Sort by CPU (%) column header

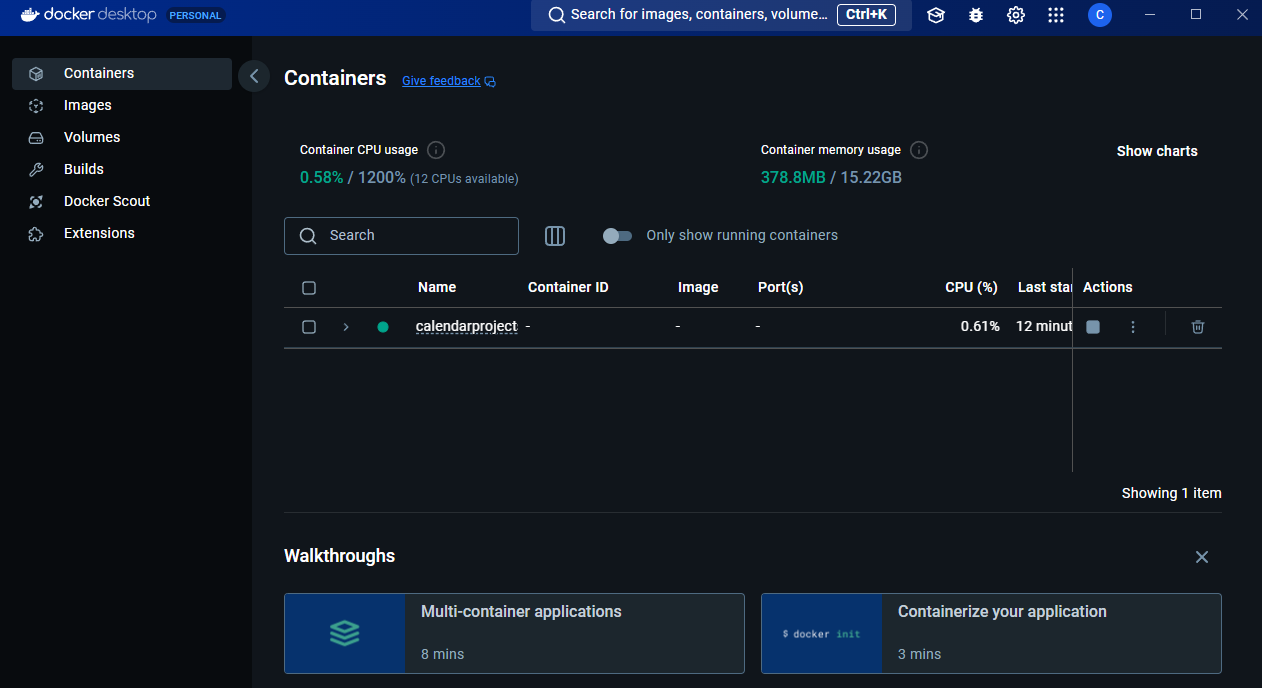pos(972,287)
